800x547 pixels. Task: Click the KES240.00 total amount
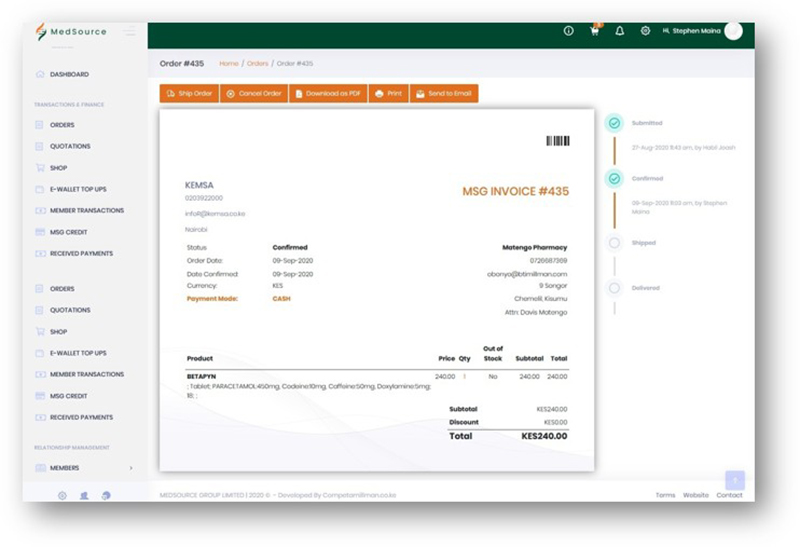(544, 436)
